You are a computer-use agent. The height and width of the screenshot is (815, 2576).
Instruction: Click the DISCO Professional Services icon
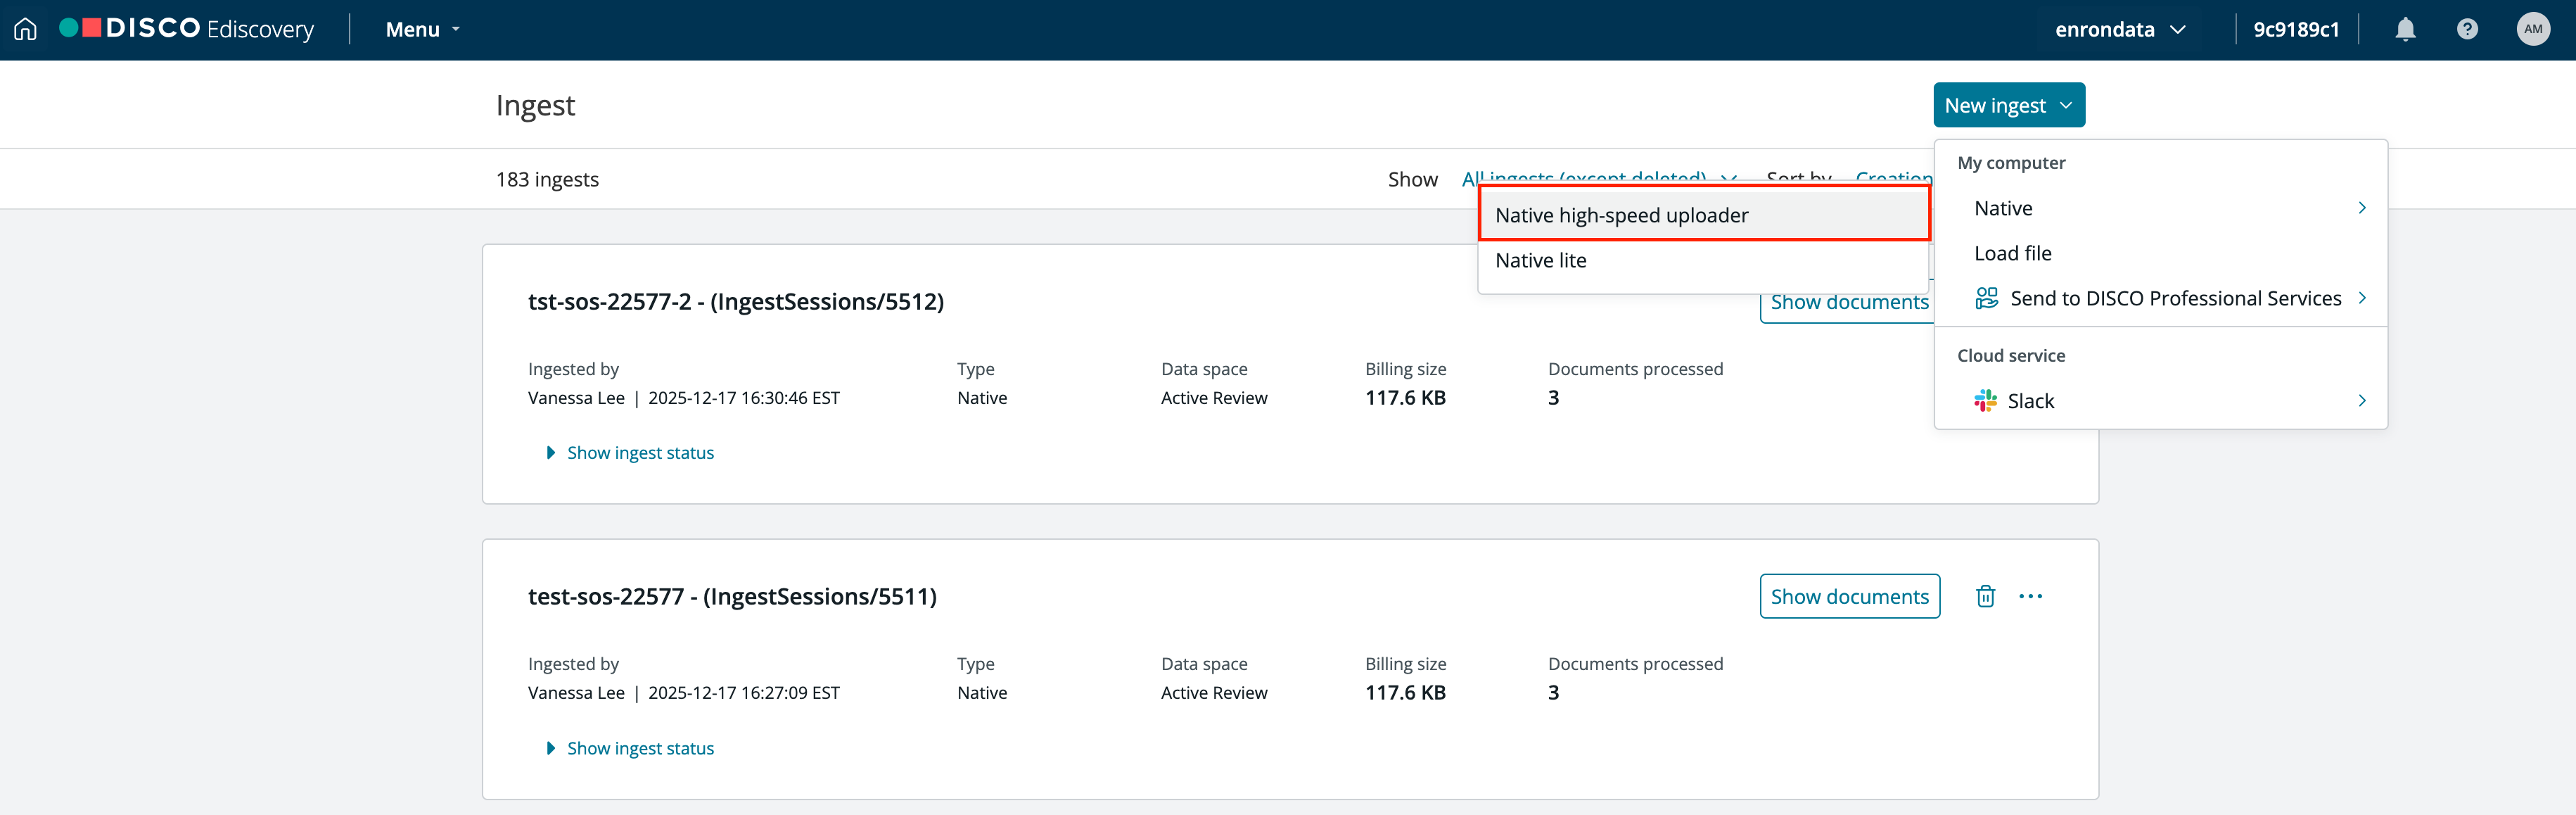[1986, 298]
